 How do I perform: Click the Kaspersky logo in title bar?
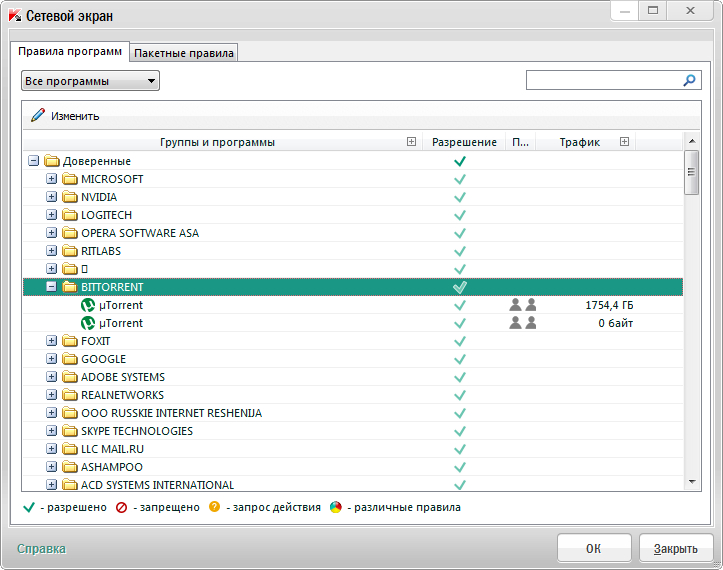coord(15,16)
